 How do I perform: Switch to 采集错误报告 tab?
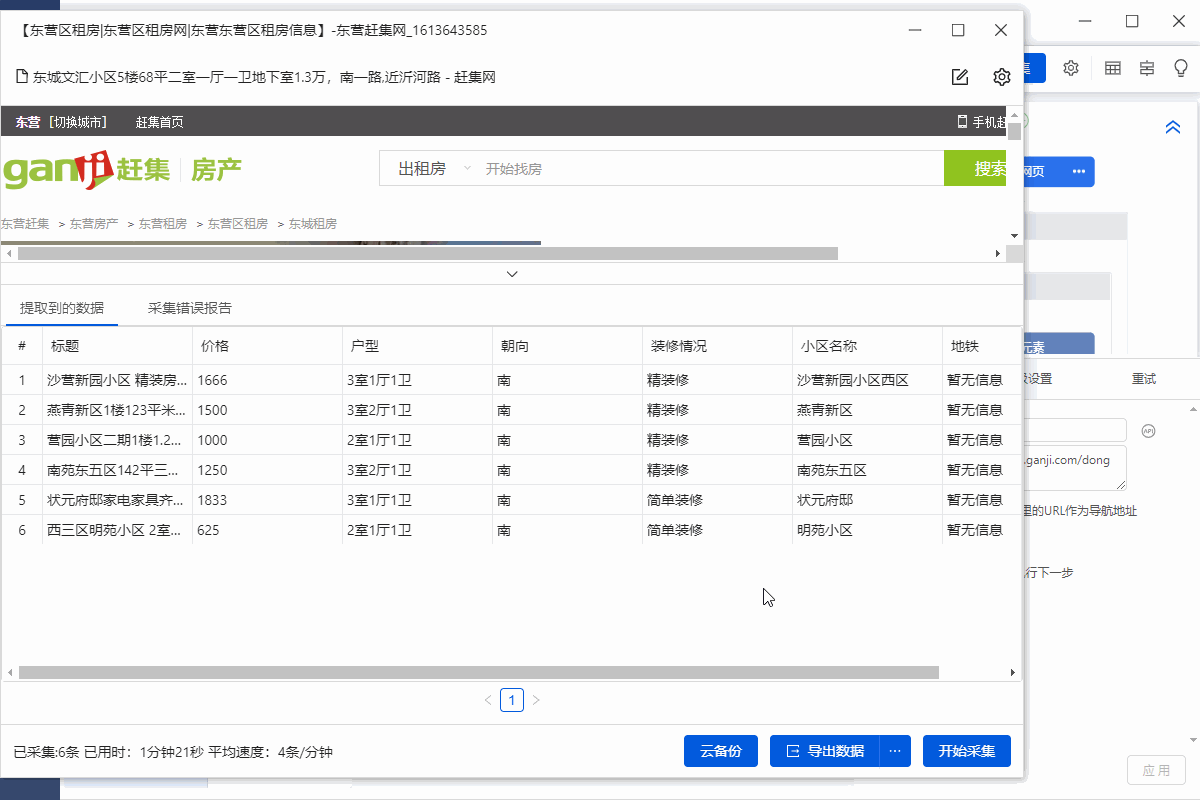pyautogui.click(x=190, y=308)
